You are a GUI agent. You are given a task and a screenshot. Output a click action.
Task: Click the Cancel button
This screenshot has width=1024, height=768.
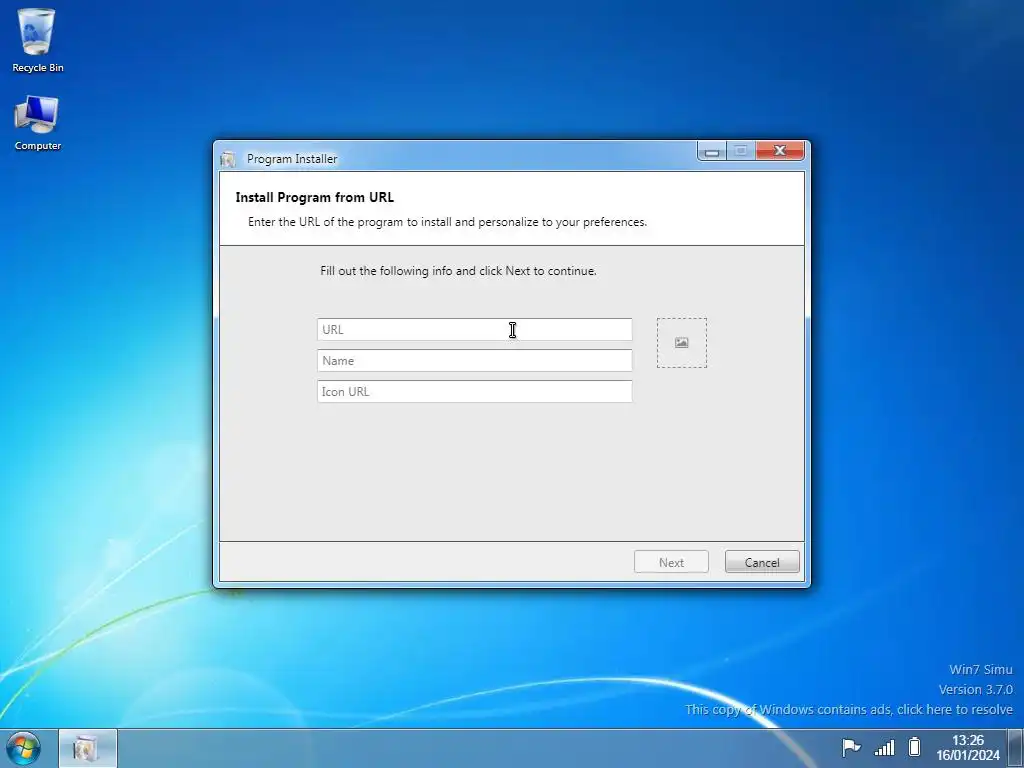click(x=762, y=562)
